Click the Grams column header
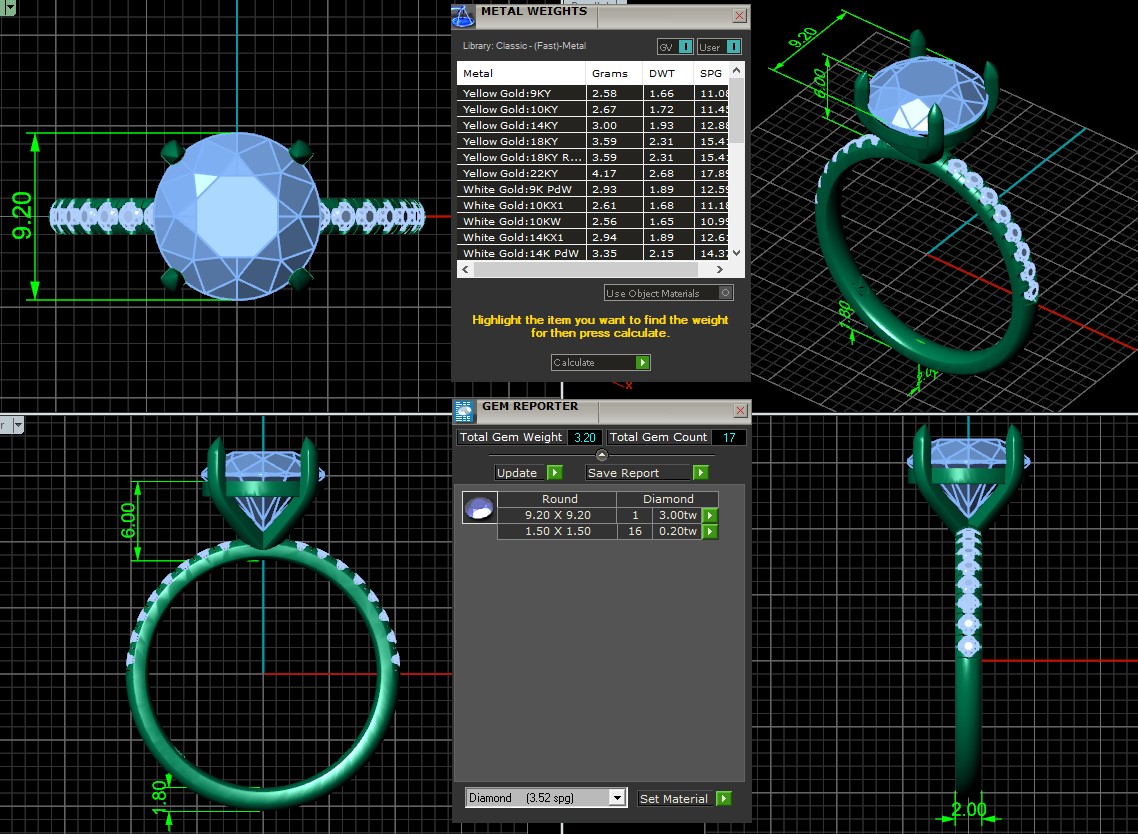The image size is (1138, 834). [609, 73]
